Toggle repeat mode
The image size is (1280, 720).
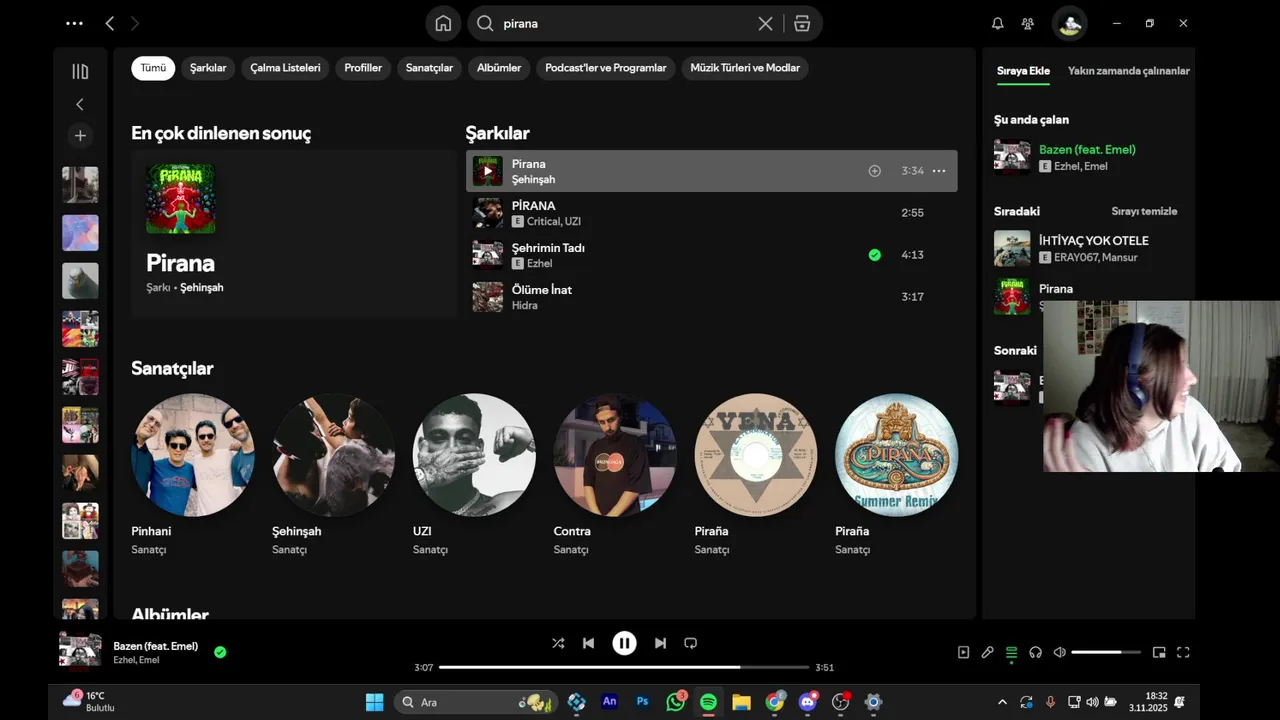click(690, 643)
